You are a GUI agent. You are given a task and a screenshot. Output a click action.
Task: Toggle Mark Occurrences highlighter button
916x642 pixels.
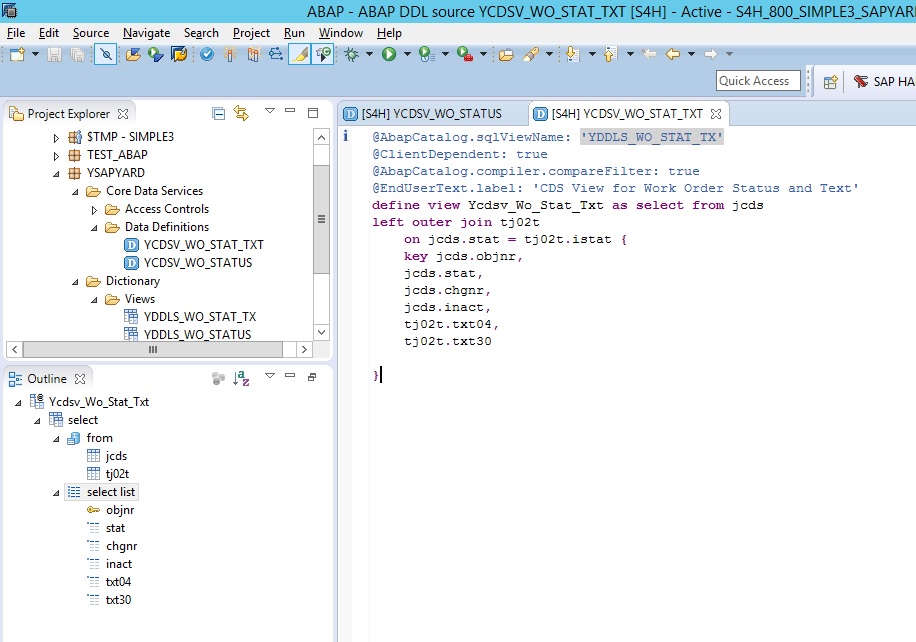(x=300, y=54)
